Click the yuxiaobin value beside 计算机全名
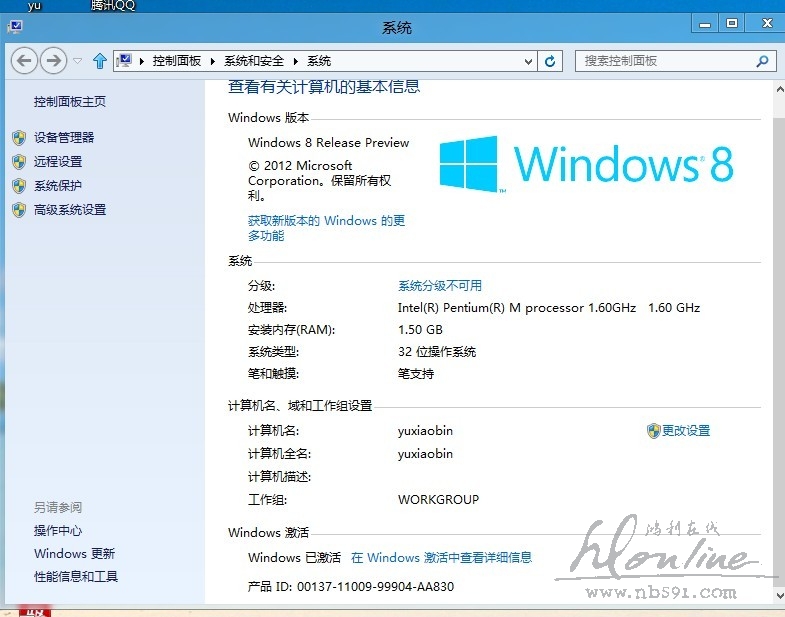The height and width of the screenshot is (617, 785). (425, 454)
